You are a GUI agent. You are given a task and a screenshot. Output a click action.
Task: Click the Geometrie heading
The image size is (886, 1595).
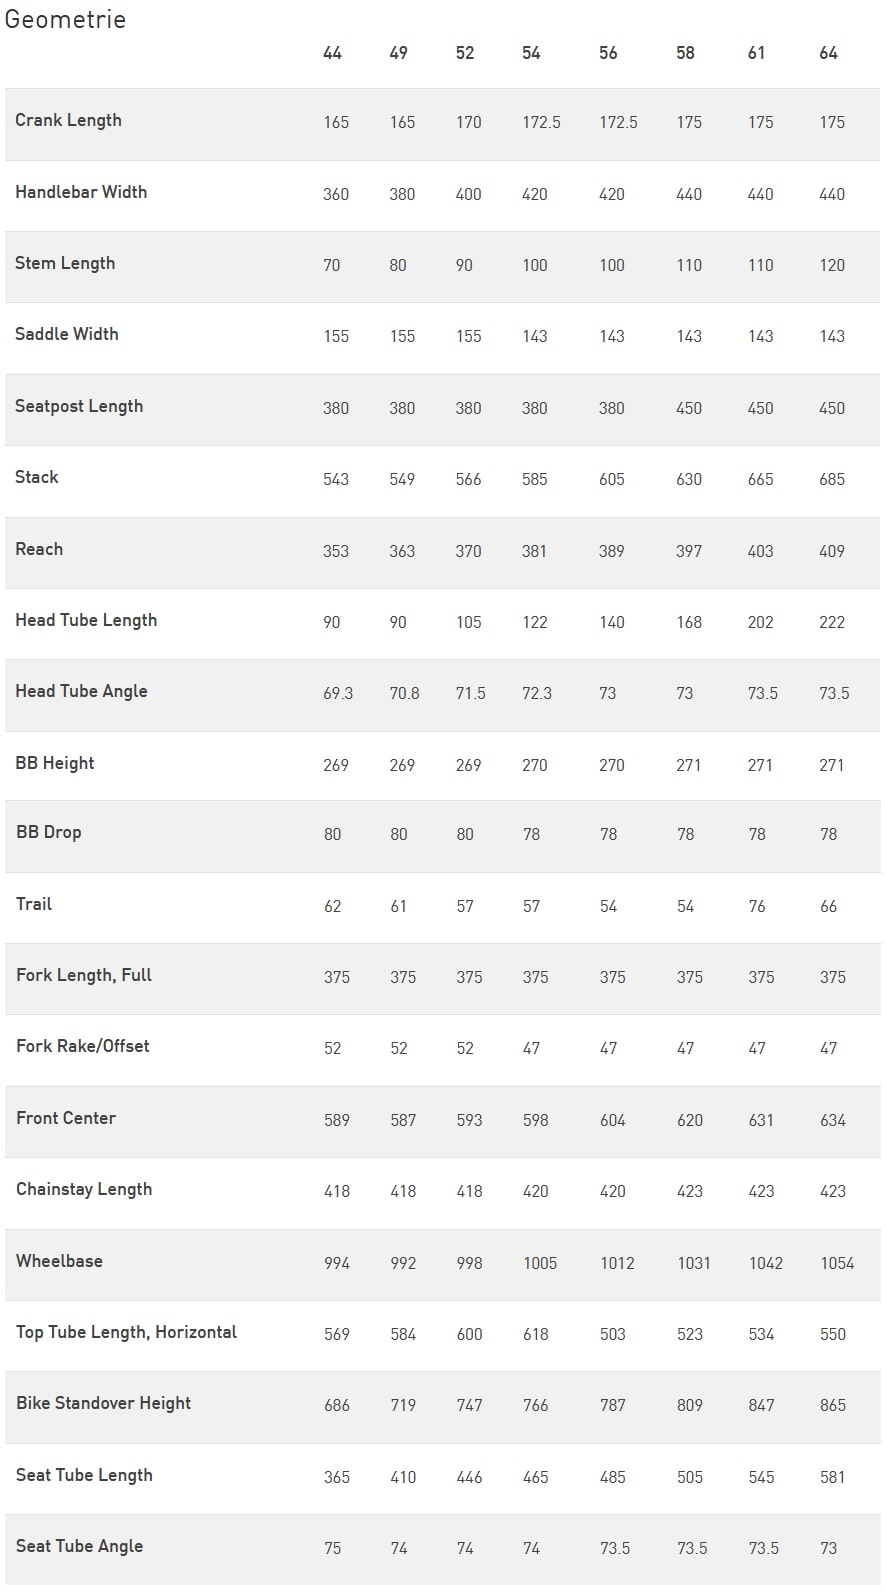pyautogui.click(x=65, y=19)
